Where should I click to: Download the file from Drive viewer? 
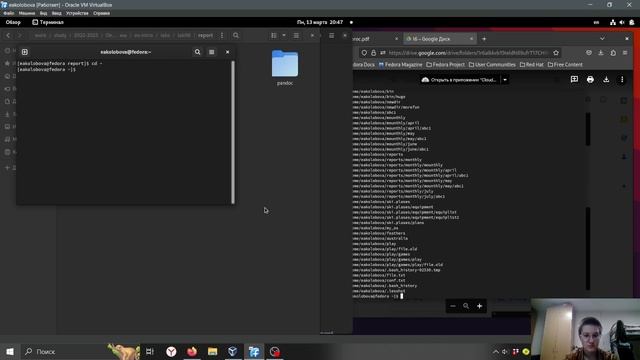(606, 80)
